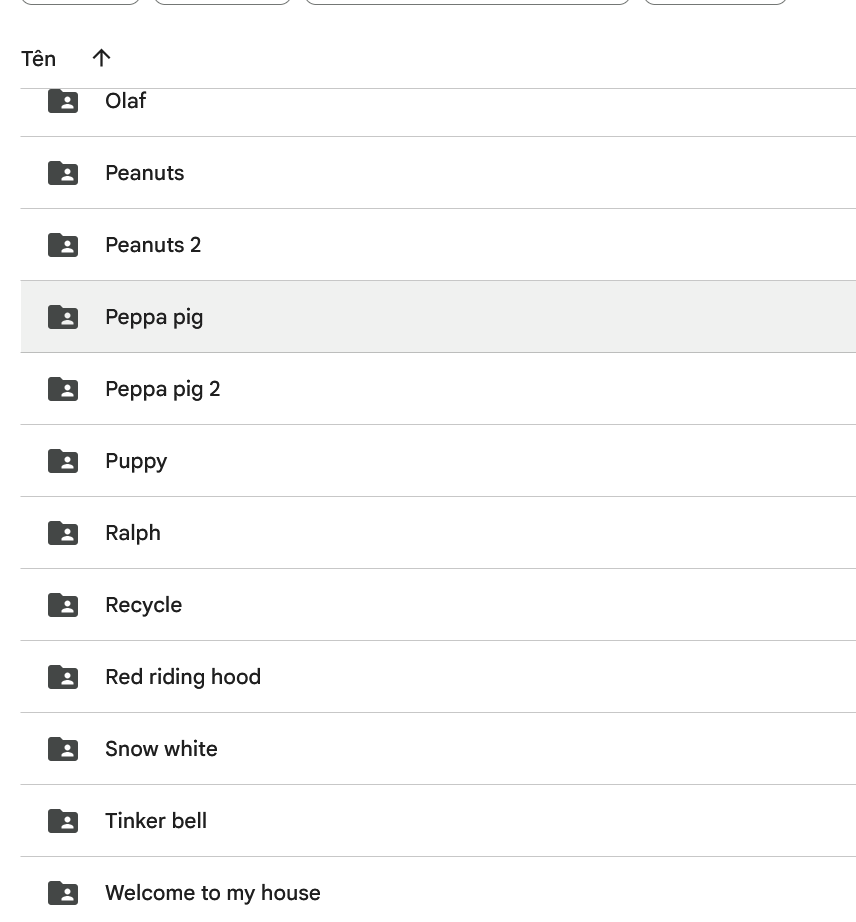856x922 pixels.
Task: Select the Red riding hood folder
Action: tap(183, 677)
